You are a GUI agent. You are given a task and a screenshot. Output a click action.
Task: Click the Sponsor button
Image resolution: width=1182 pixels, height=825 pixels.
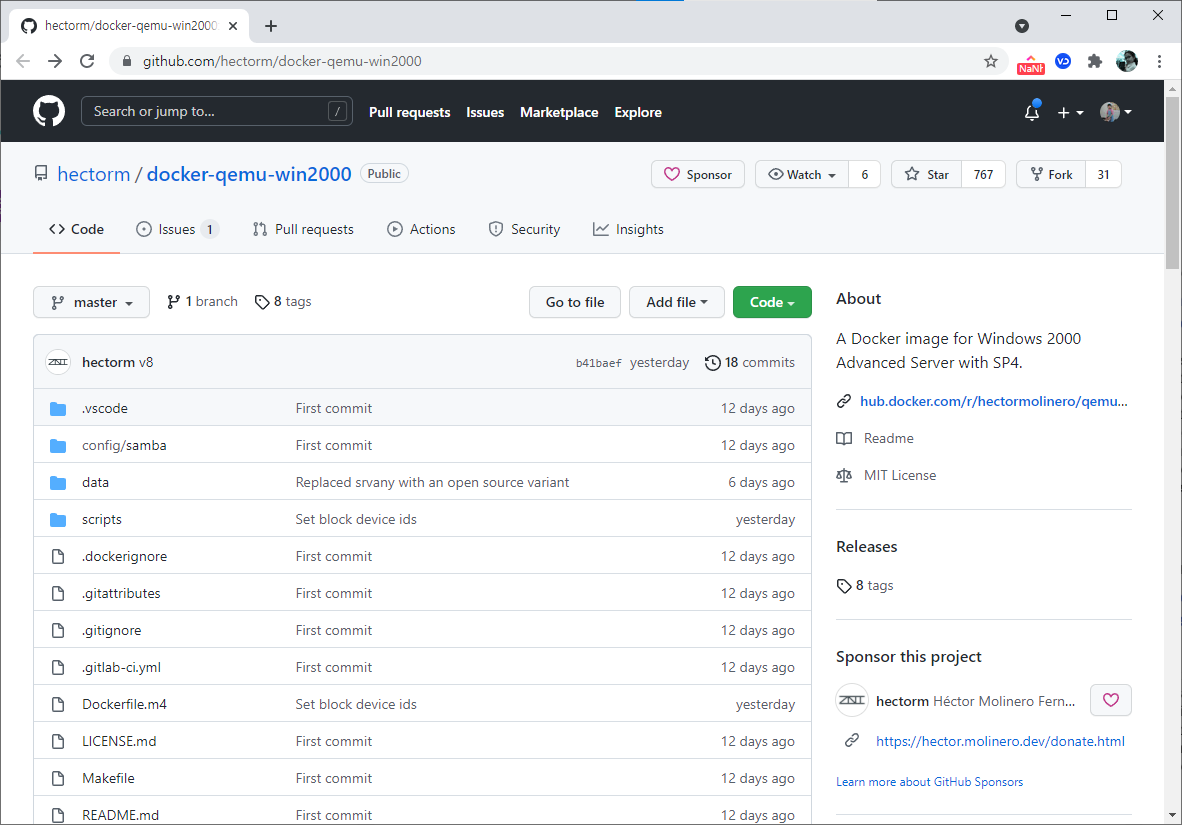(697, 174)
